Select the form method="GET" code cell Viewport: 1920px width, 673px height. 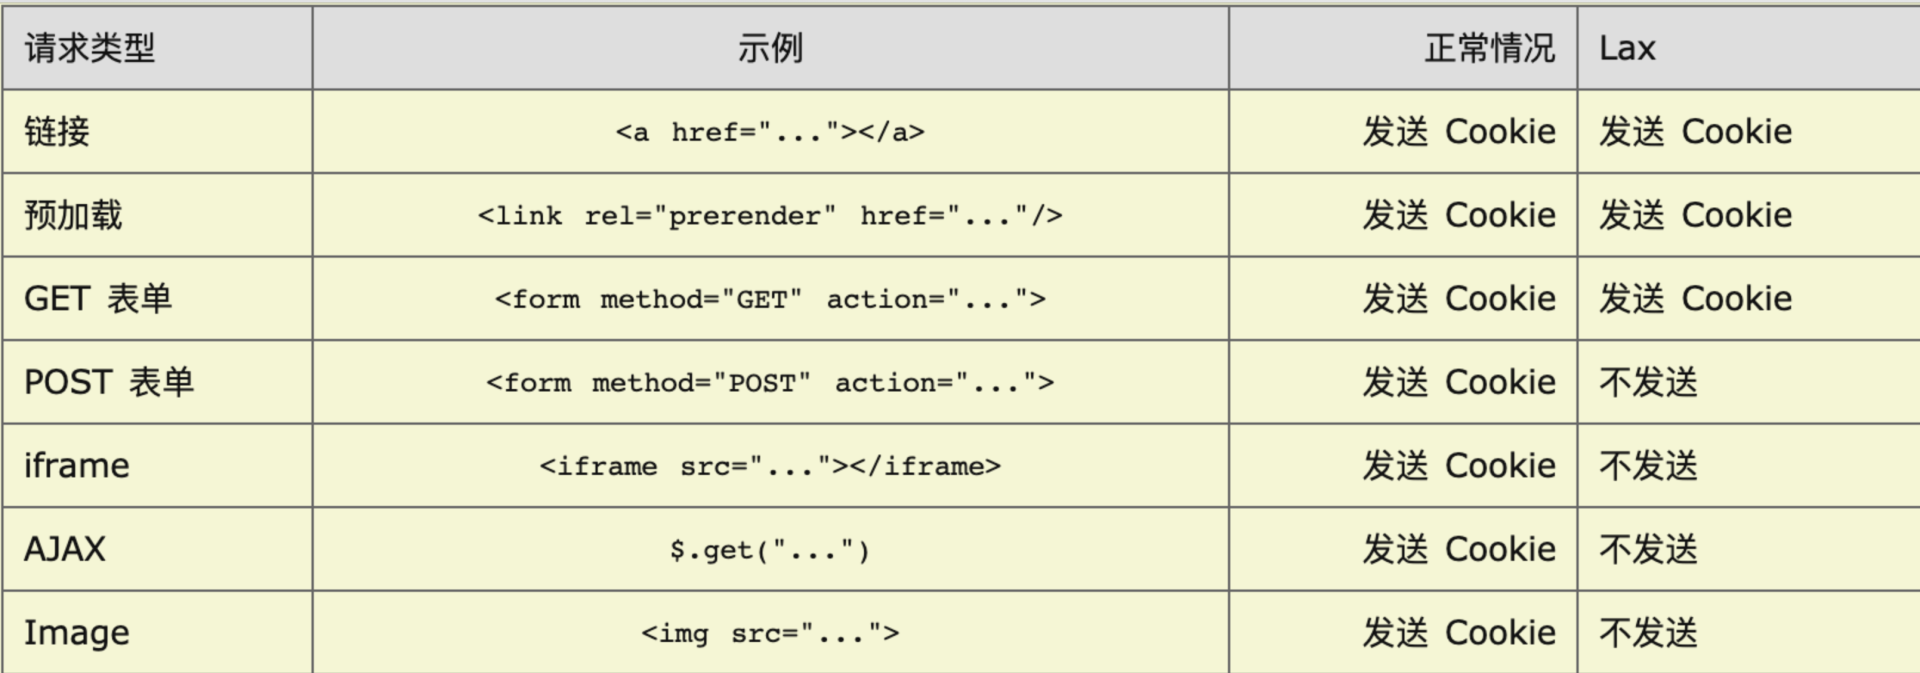770,299
